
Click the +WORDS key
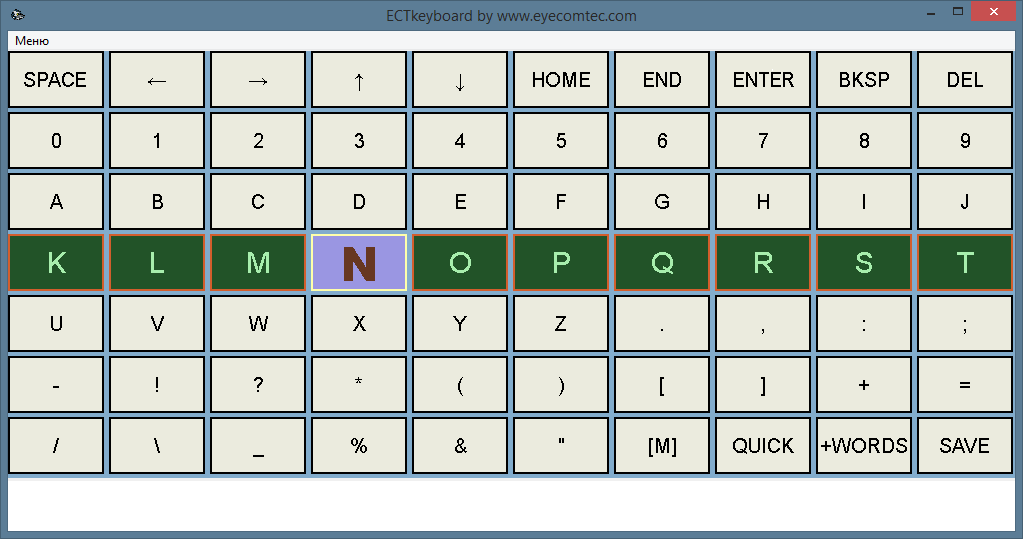(864, 446)
